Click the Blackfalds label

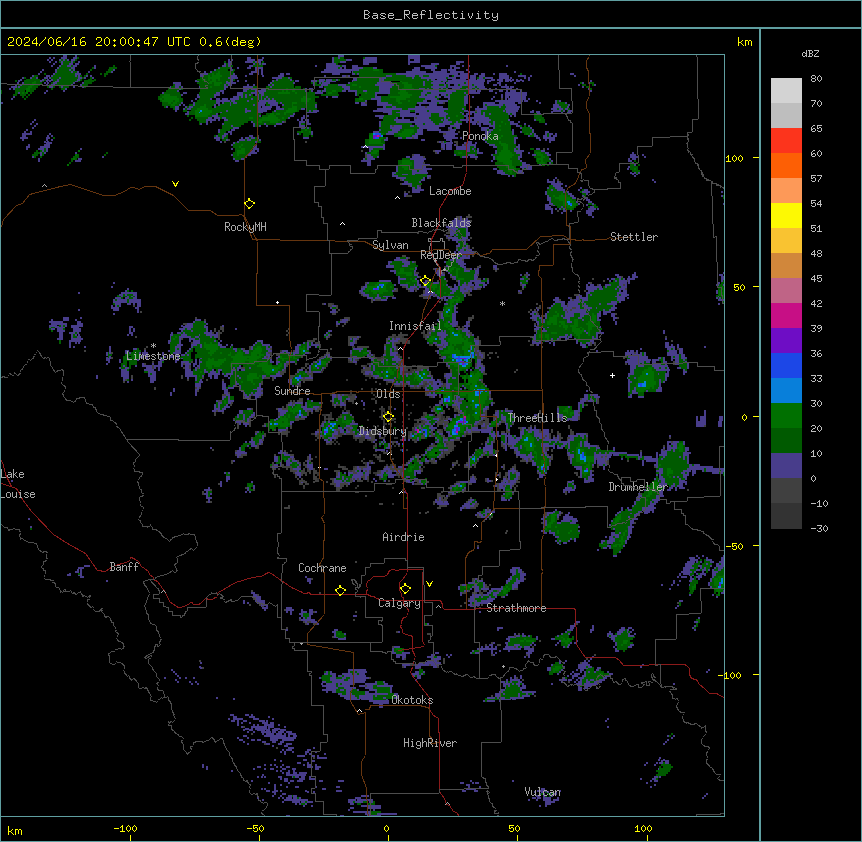441,223
